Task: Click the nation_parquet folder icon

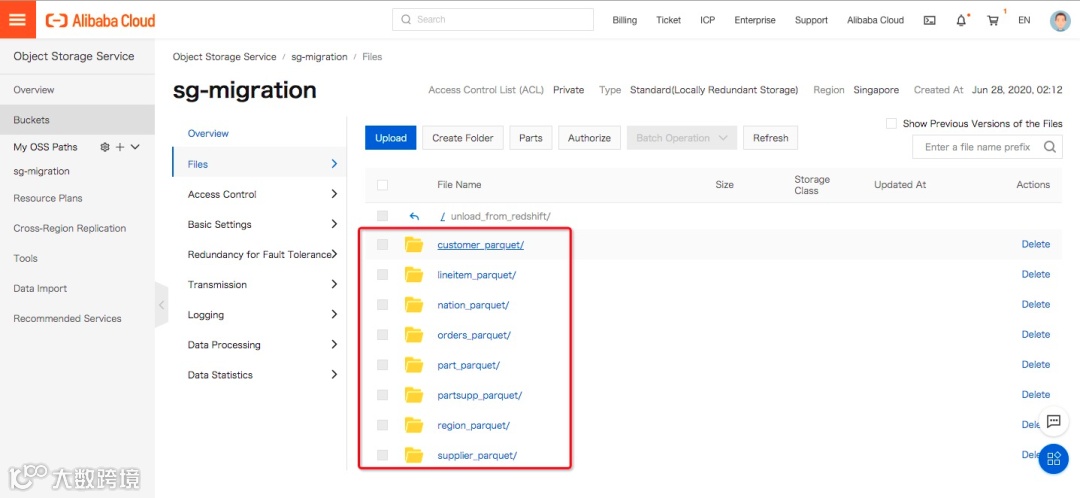Action: pyautogui.click(x=414, y=304)
